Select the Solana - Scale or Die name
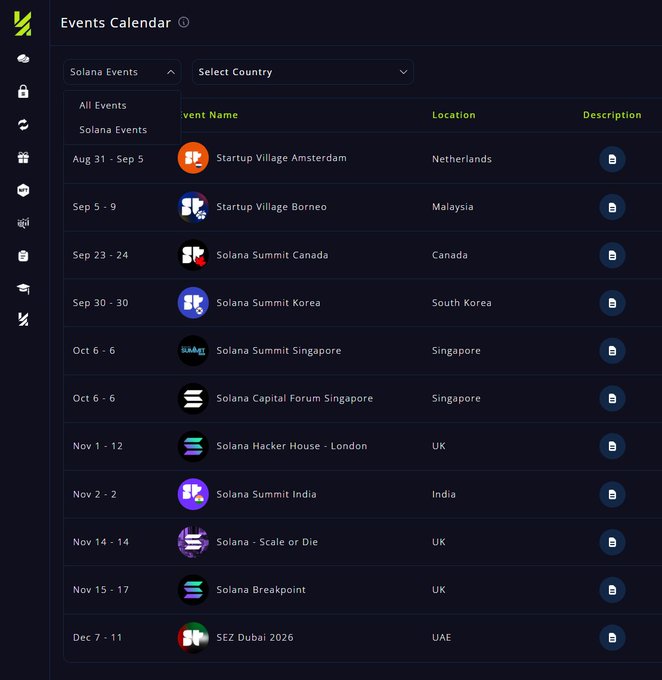662x680 pixels. pos(267,542)
